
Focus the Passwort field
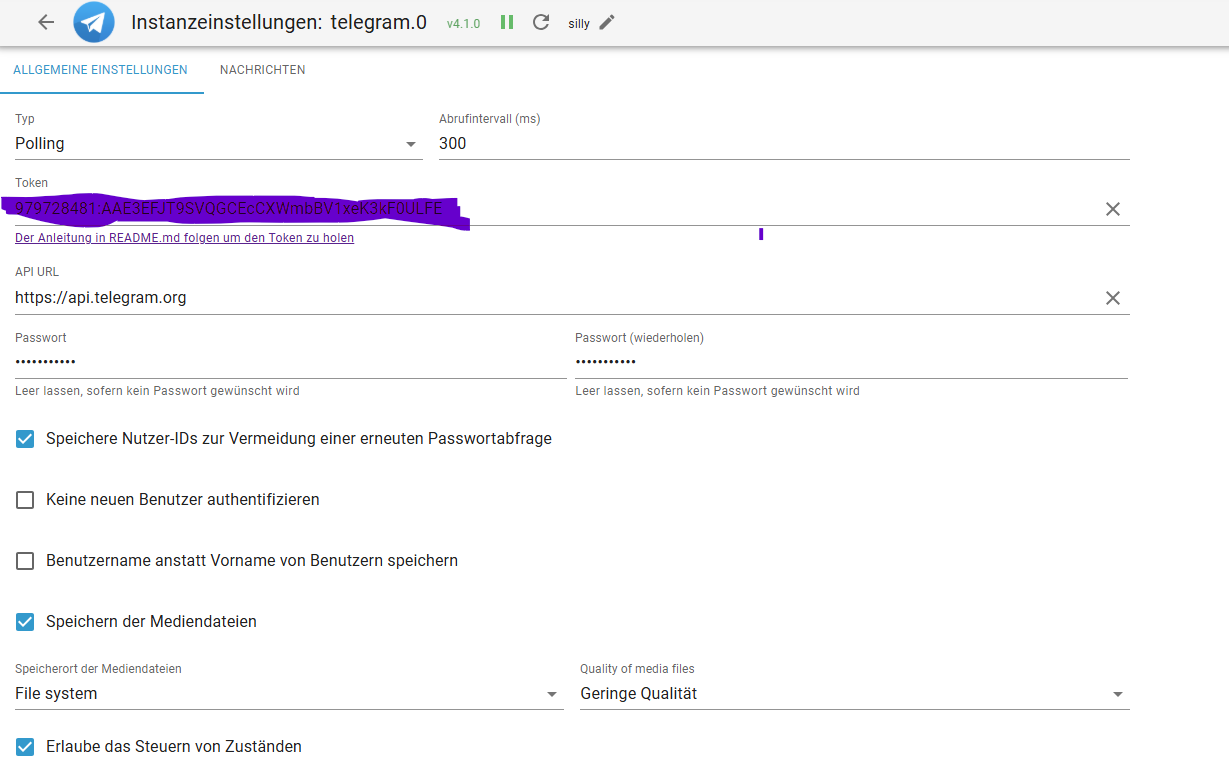pyautogui.click(x=290, y=362)
